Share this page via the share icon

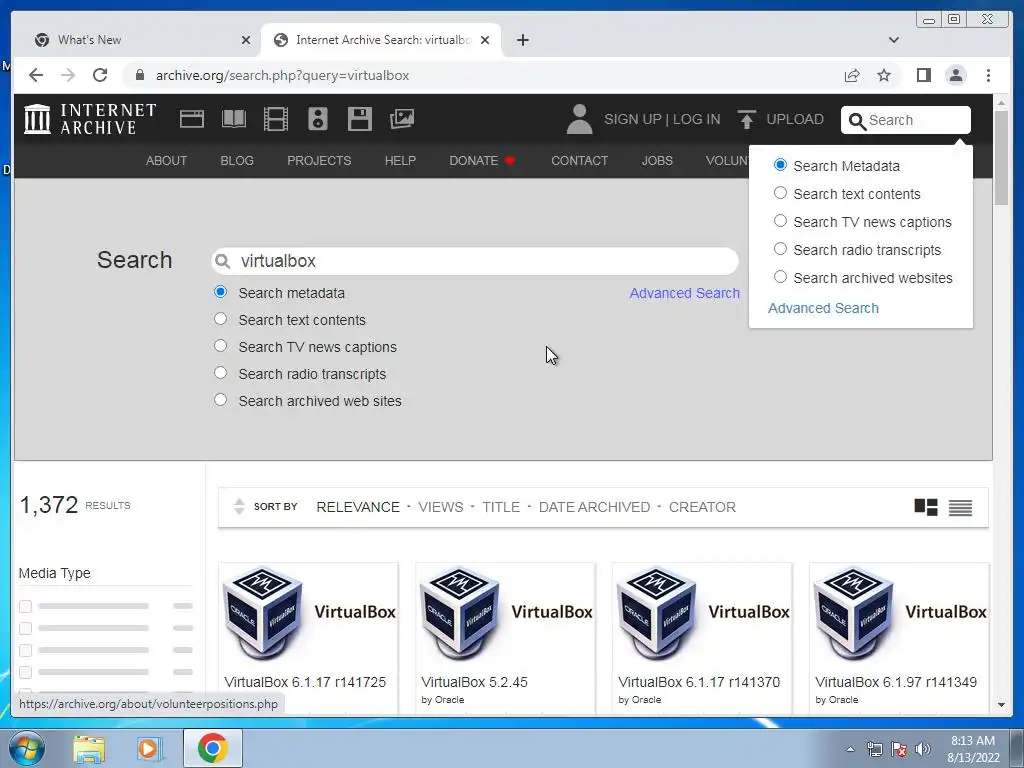[852, 75]
